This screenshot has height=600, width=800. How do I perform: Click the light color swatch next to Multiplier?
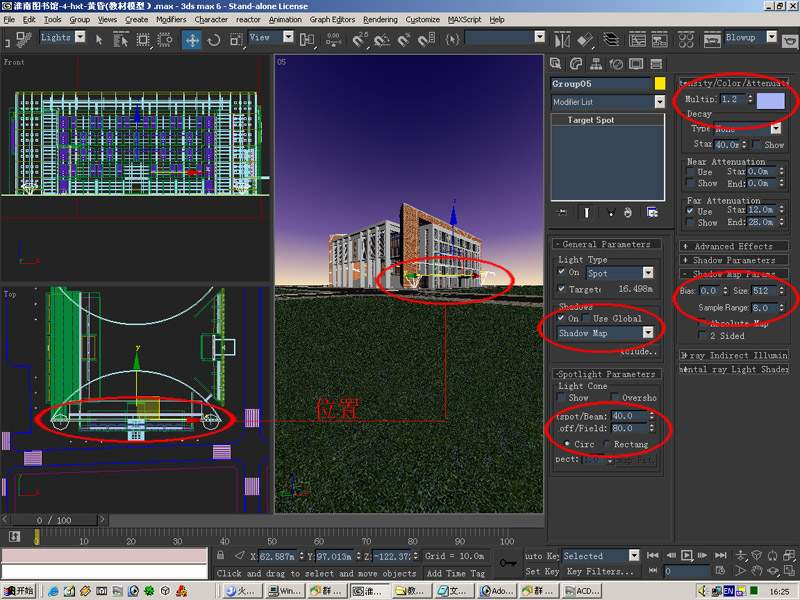point(770,100)
